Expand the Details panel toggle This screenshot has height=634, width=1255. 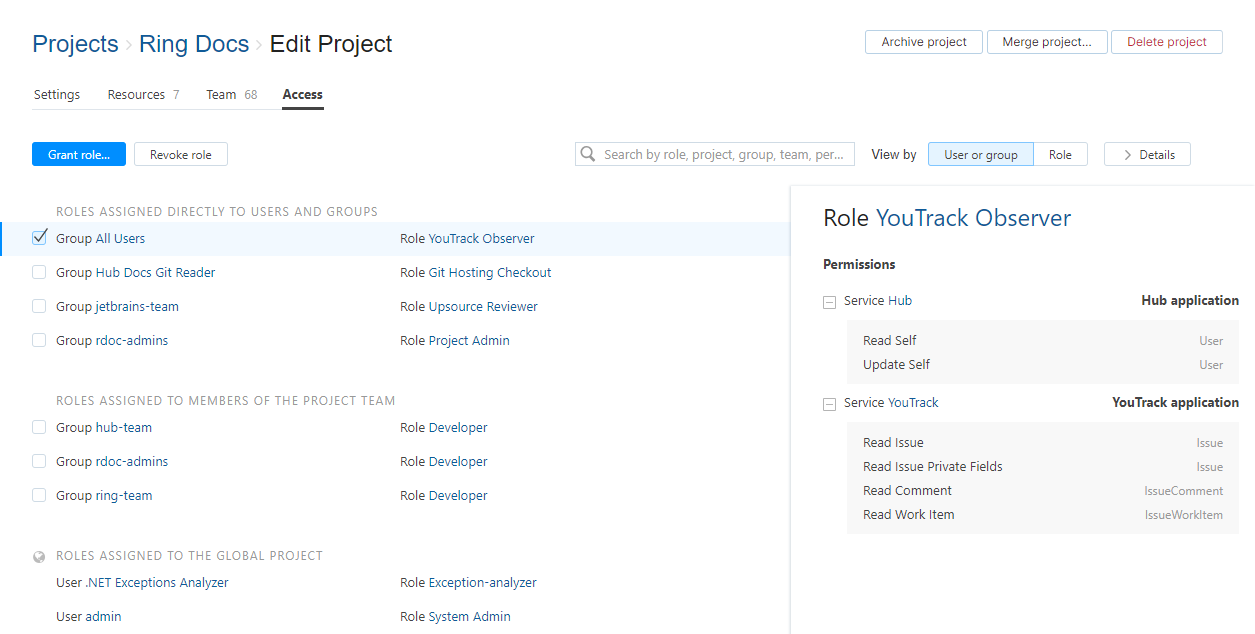pyautogui.click(x=1147, y=154)
